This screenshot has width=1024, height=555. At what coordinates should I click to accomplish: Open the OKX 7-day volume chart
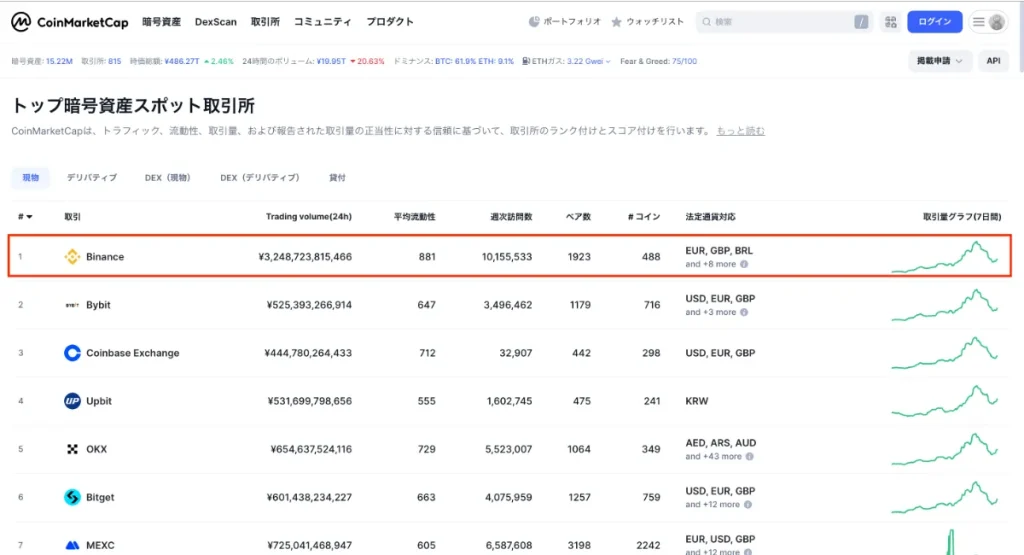[945, 449]
